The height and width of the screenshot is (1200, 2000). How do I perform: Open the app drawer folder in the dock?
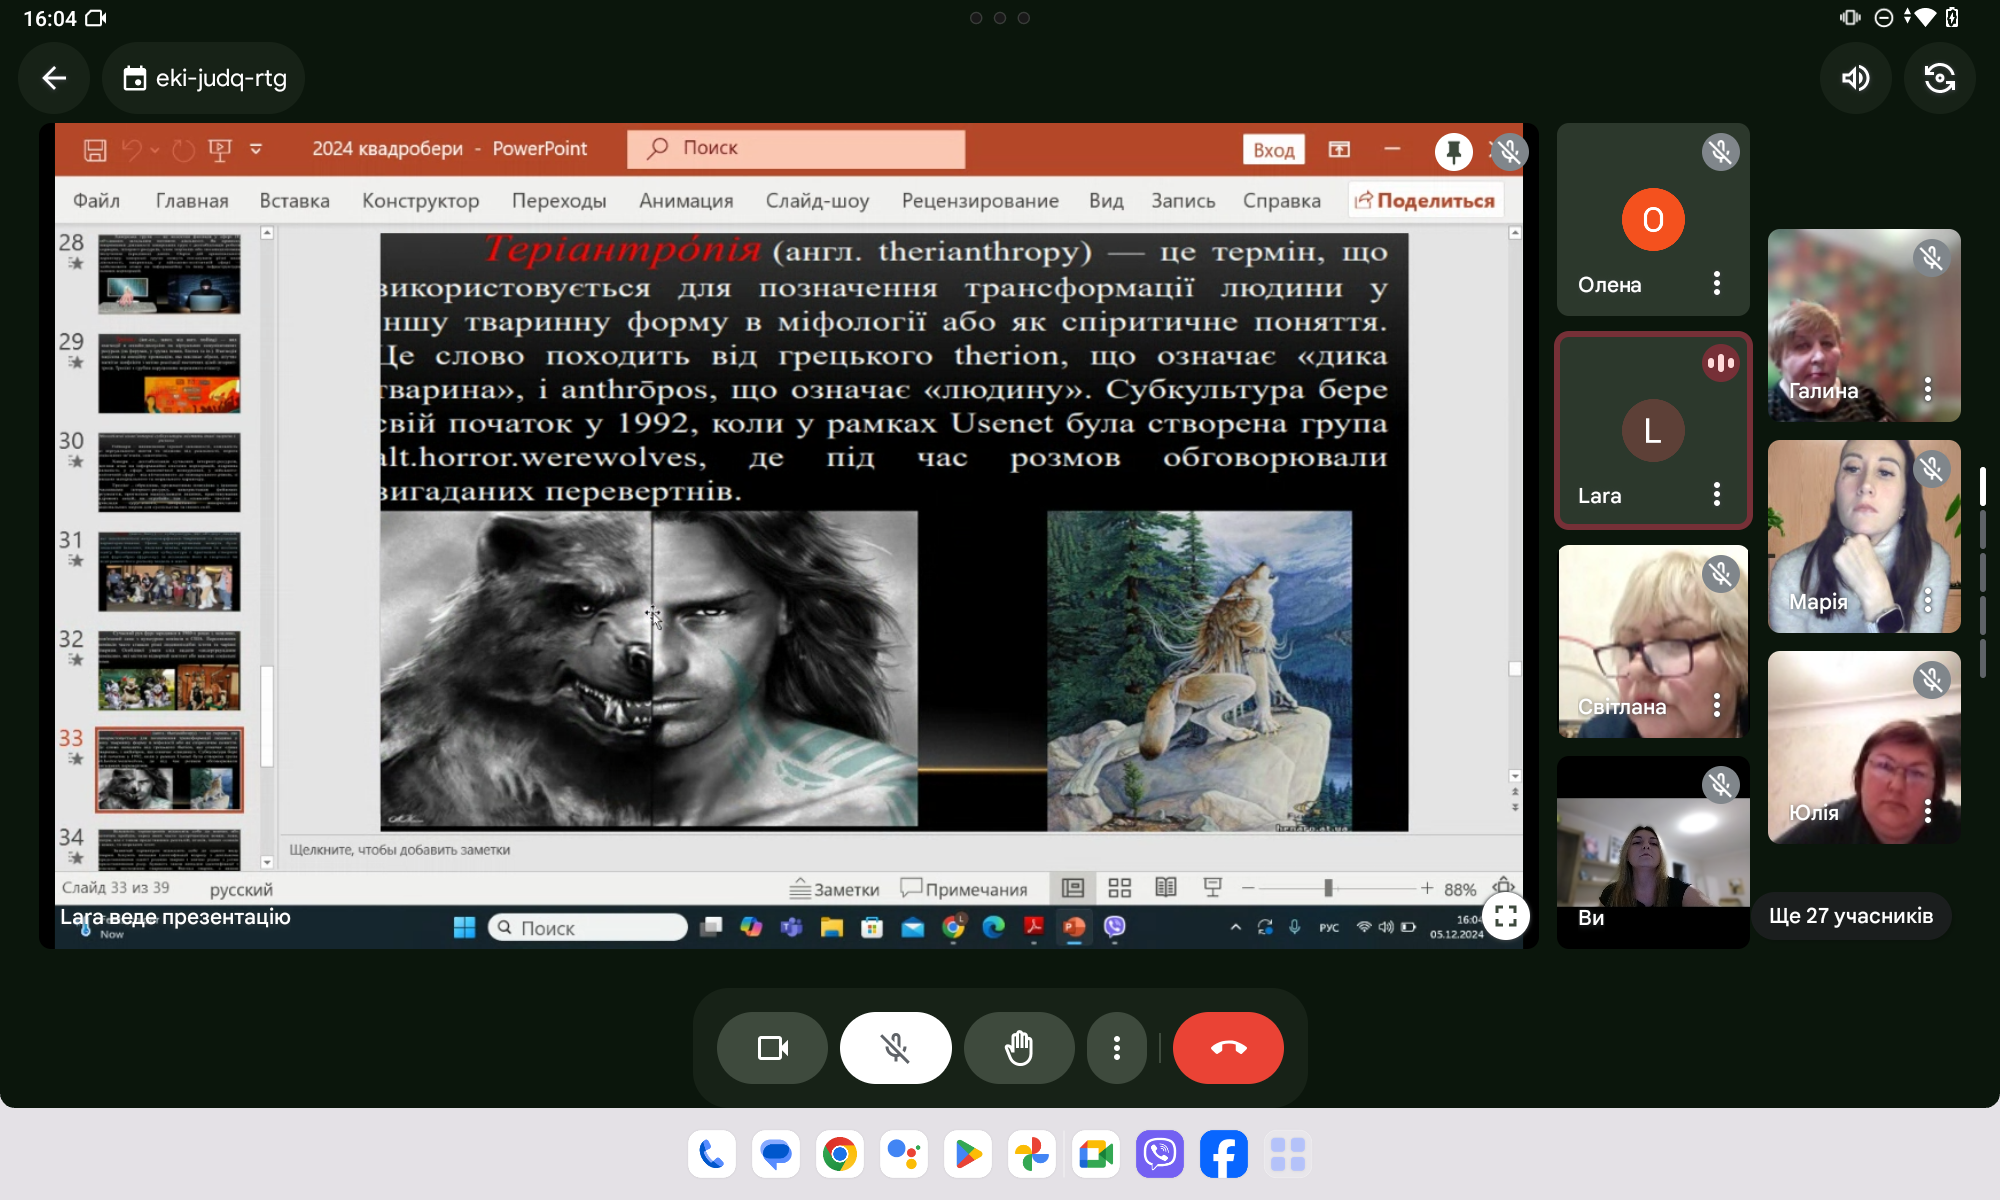(1288, 1155)
